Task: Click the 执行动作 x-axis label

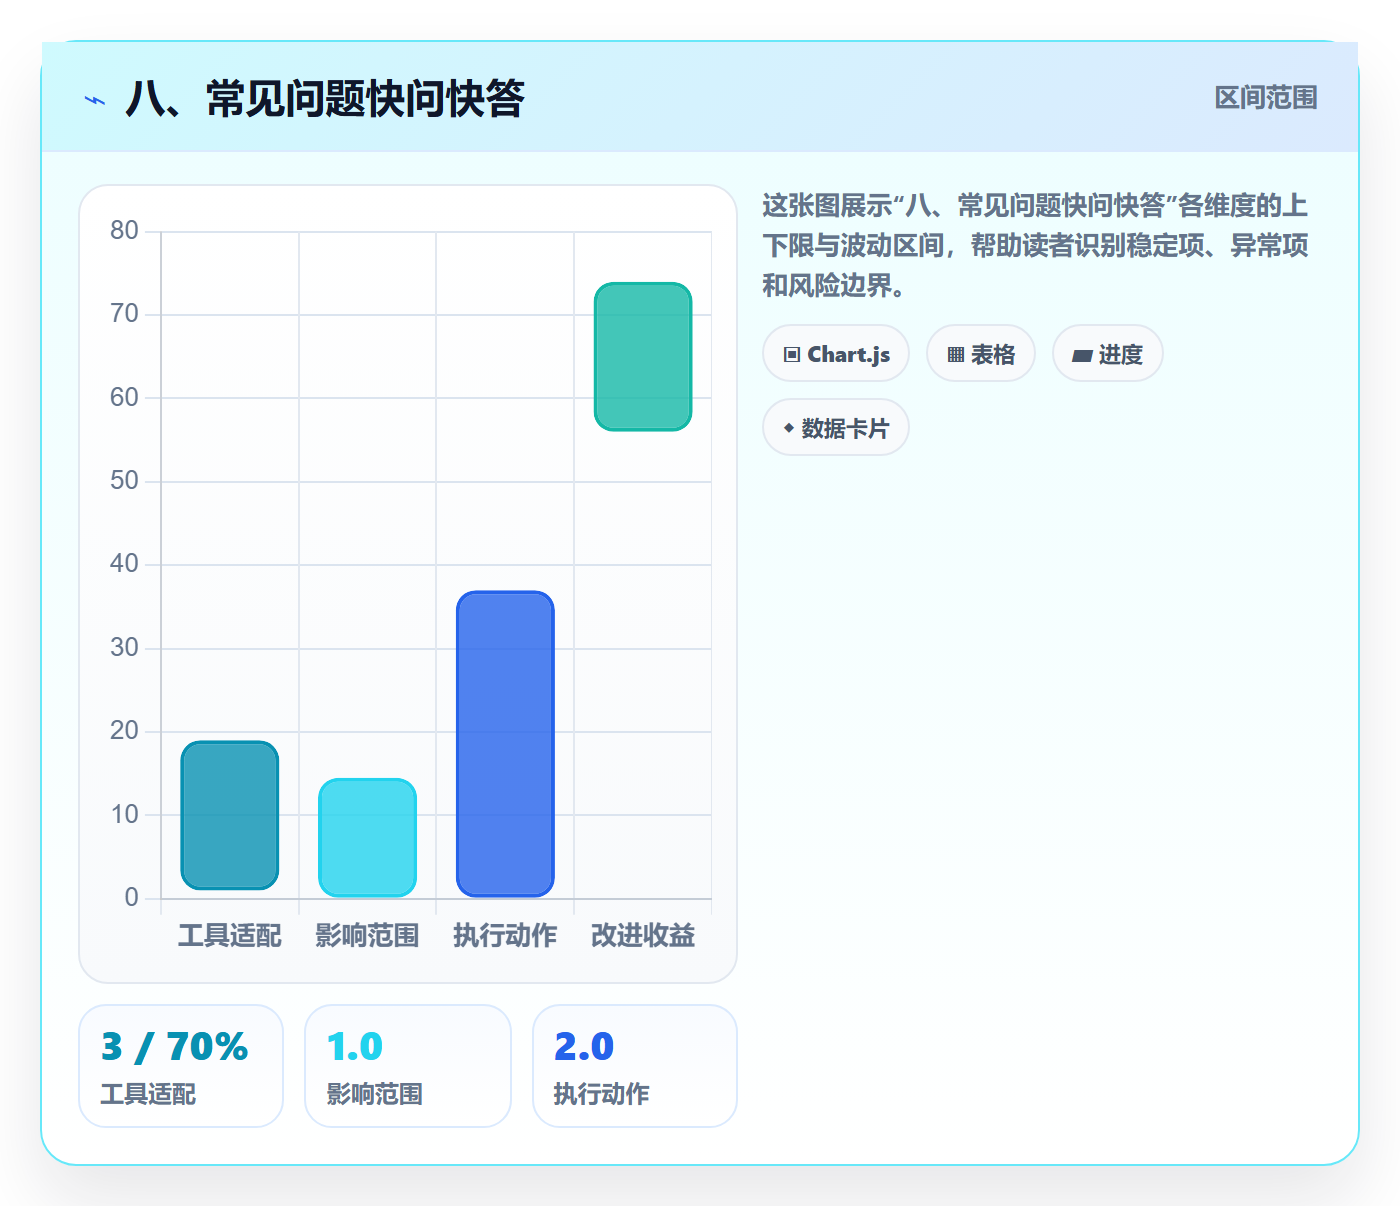Action: 505,936
